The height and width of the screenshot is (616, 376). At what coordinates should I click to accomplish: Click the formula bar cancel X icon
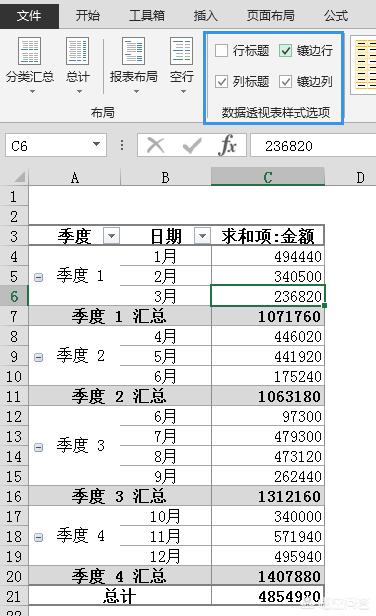pos(156,146)
